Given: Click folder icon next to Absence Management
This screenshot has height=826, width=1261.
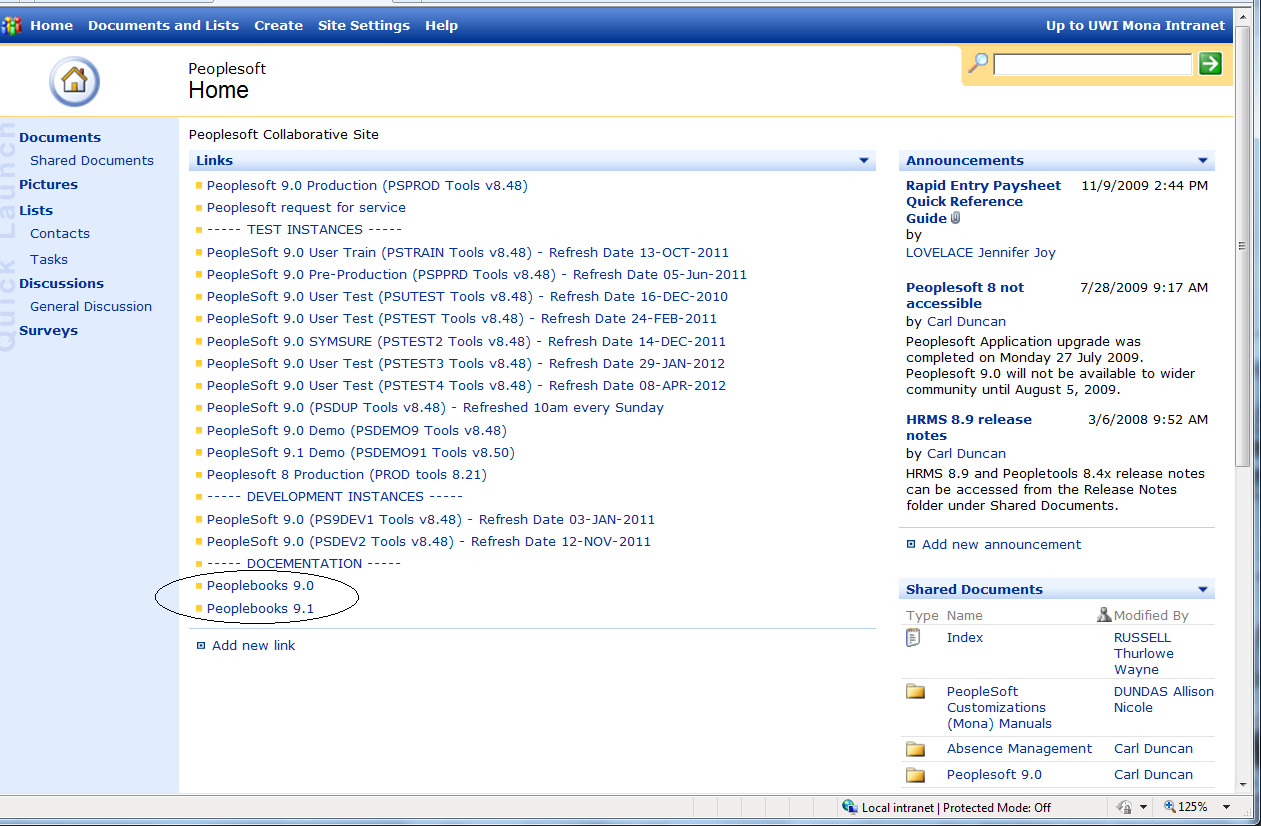Looking at the screenshot, I should coord(915,749).
